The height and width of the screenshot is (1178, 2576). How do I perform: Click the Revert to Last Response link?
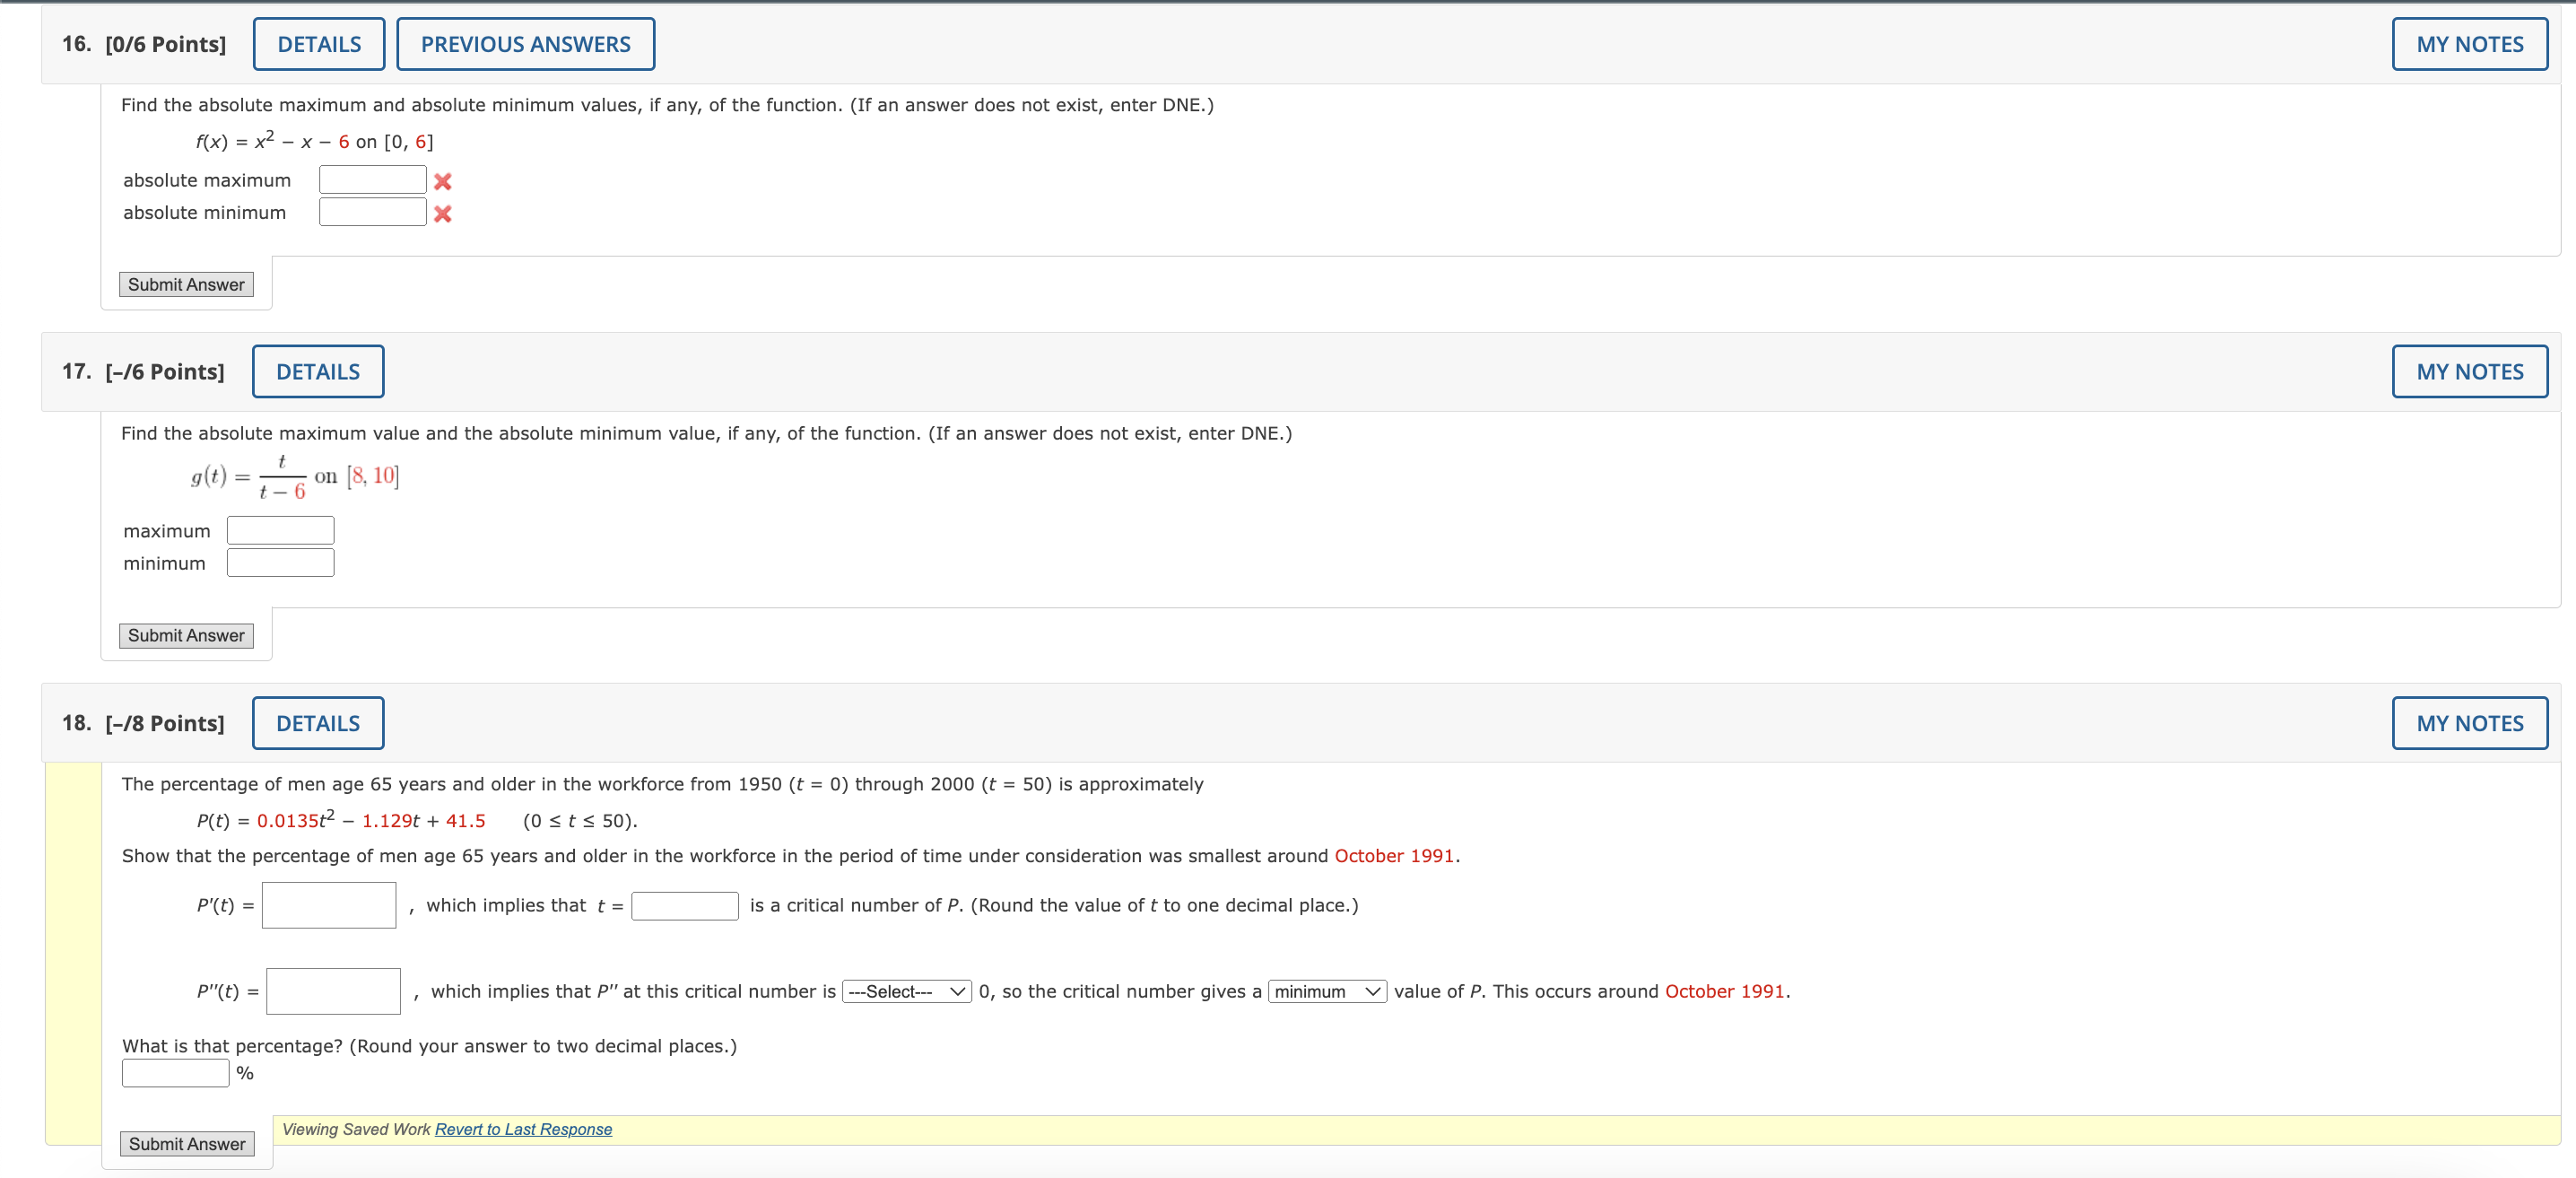tap(523, 1129)
